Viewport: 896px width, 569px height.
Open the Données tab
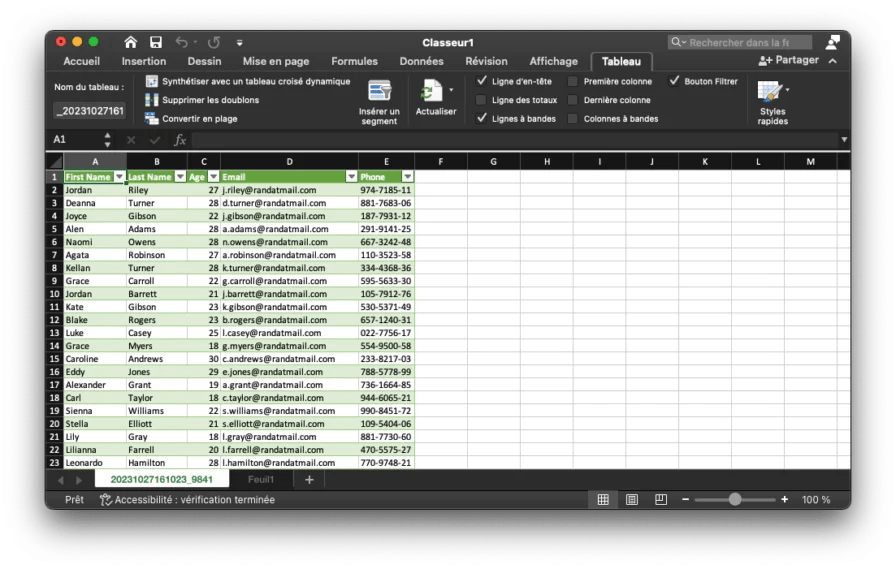tap(422, 61)
